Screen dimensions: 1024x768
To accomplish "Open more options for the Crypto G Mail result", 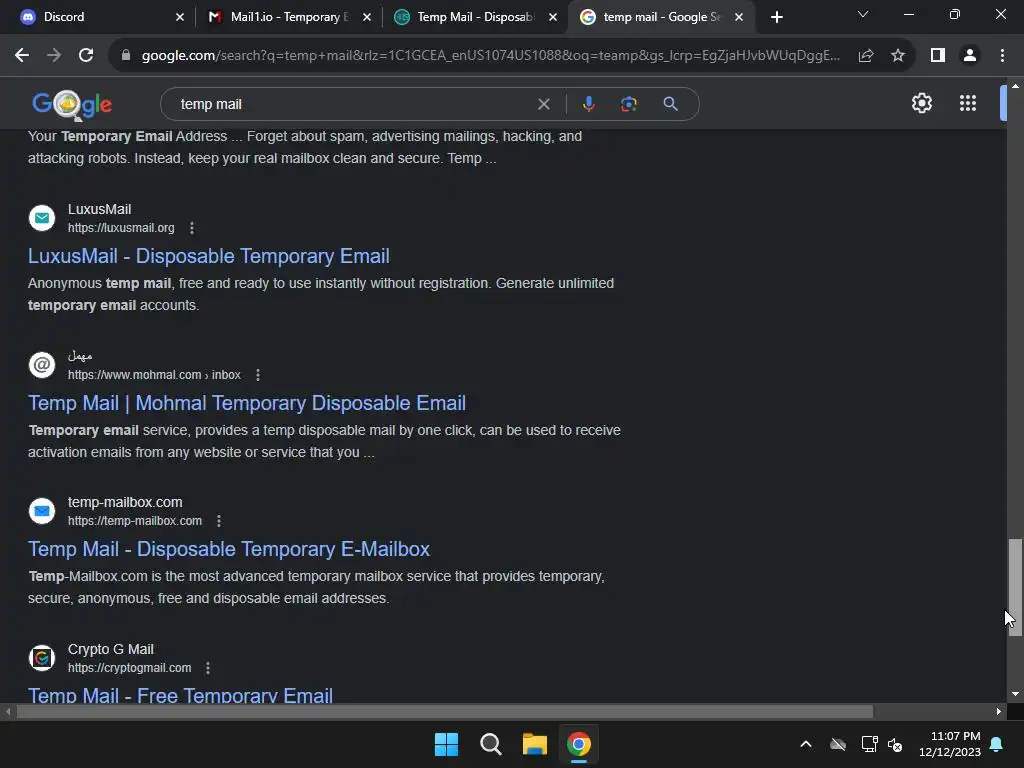I will click(208, 668).
